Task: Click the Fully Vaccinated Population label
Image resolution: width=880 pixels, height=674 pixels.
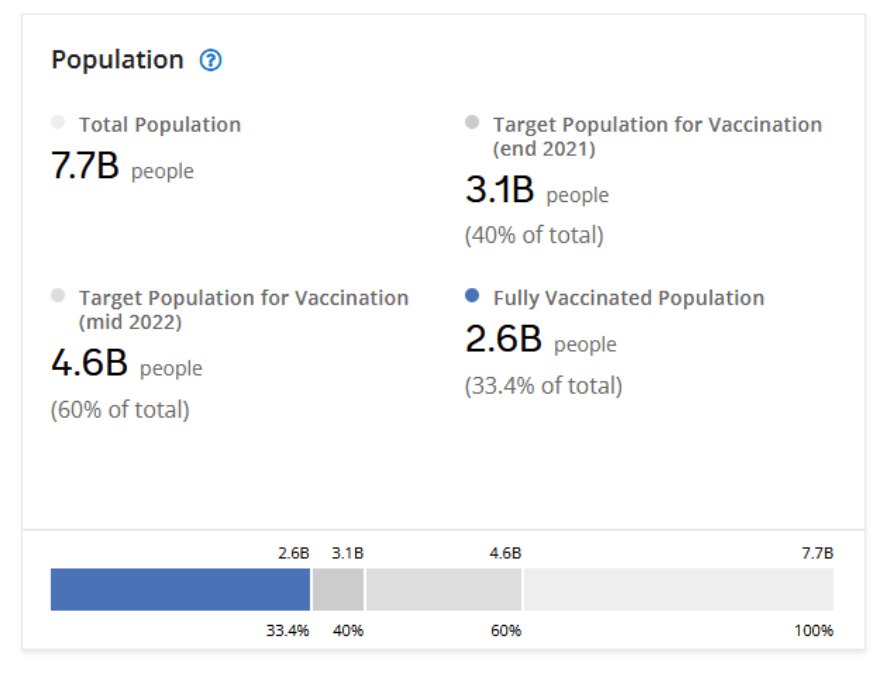Action: coord(628,298)
